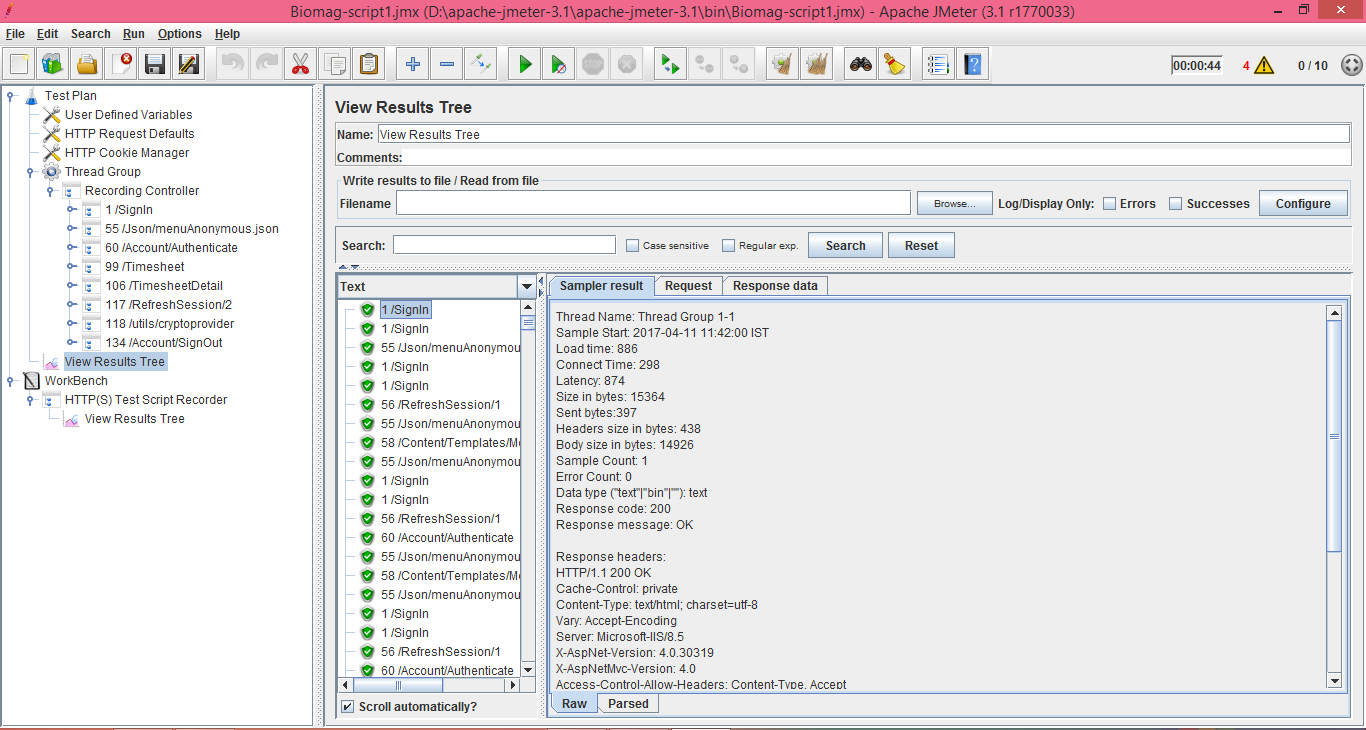
Task: Click the Configure button
Action: coord(1303,203)
